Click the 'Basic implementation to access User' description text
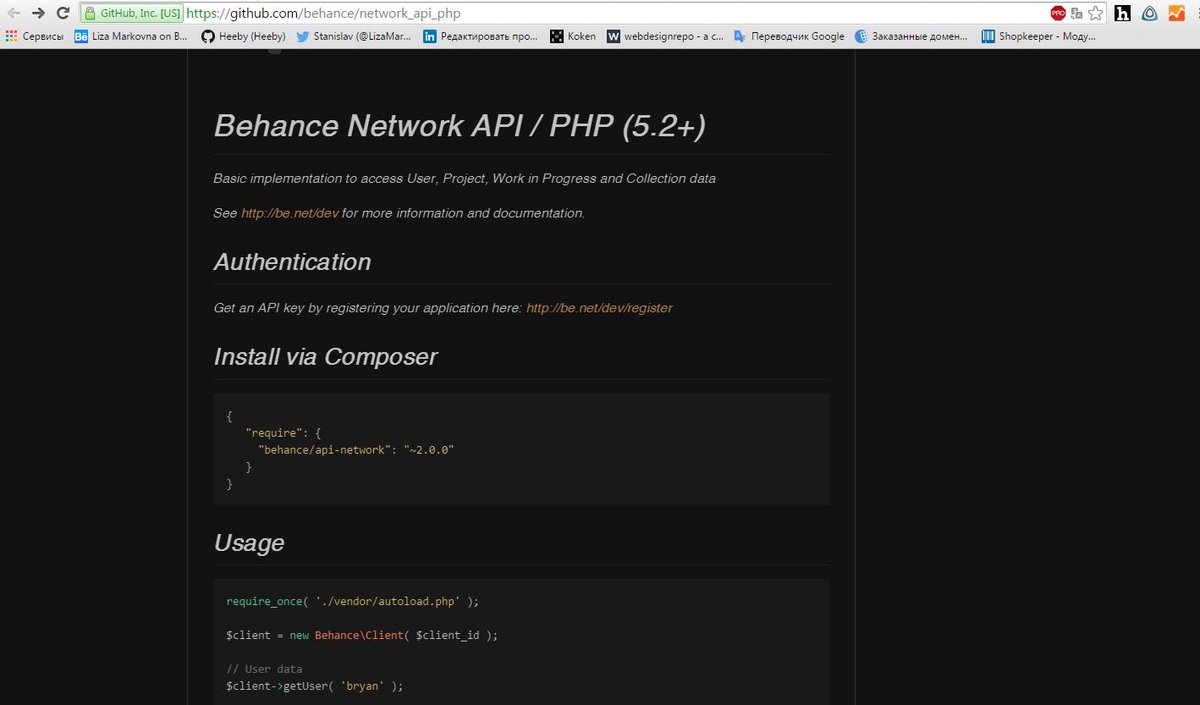This screenshot has height=705, width=1200. pyautogui.click(x=464, y=178)
